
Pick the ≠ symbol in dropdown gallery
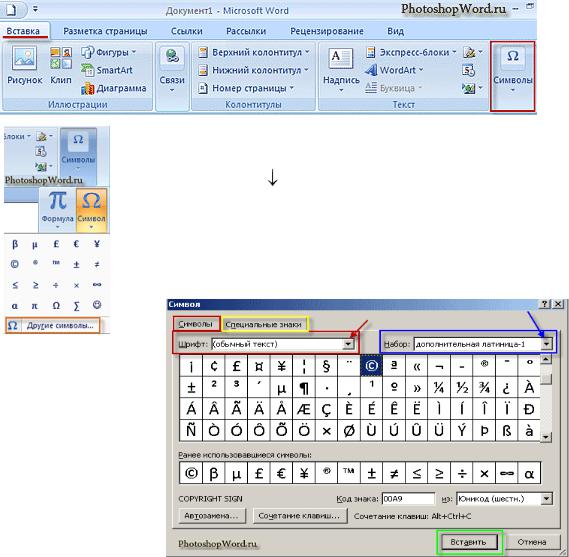click(x=97, y=265)
